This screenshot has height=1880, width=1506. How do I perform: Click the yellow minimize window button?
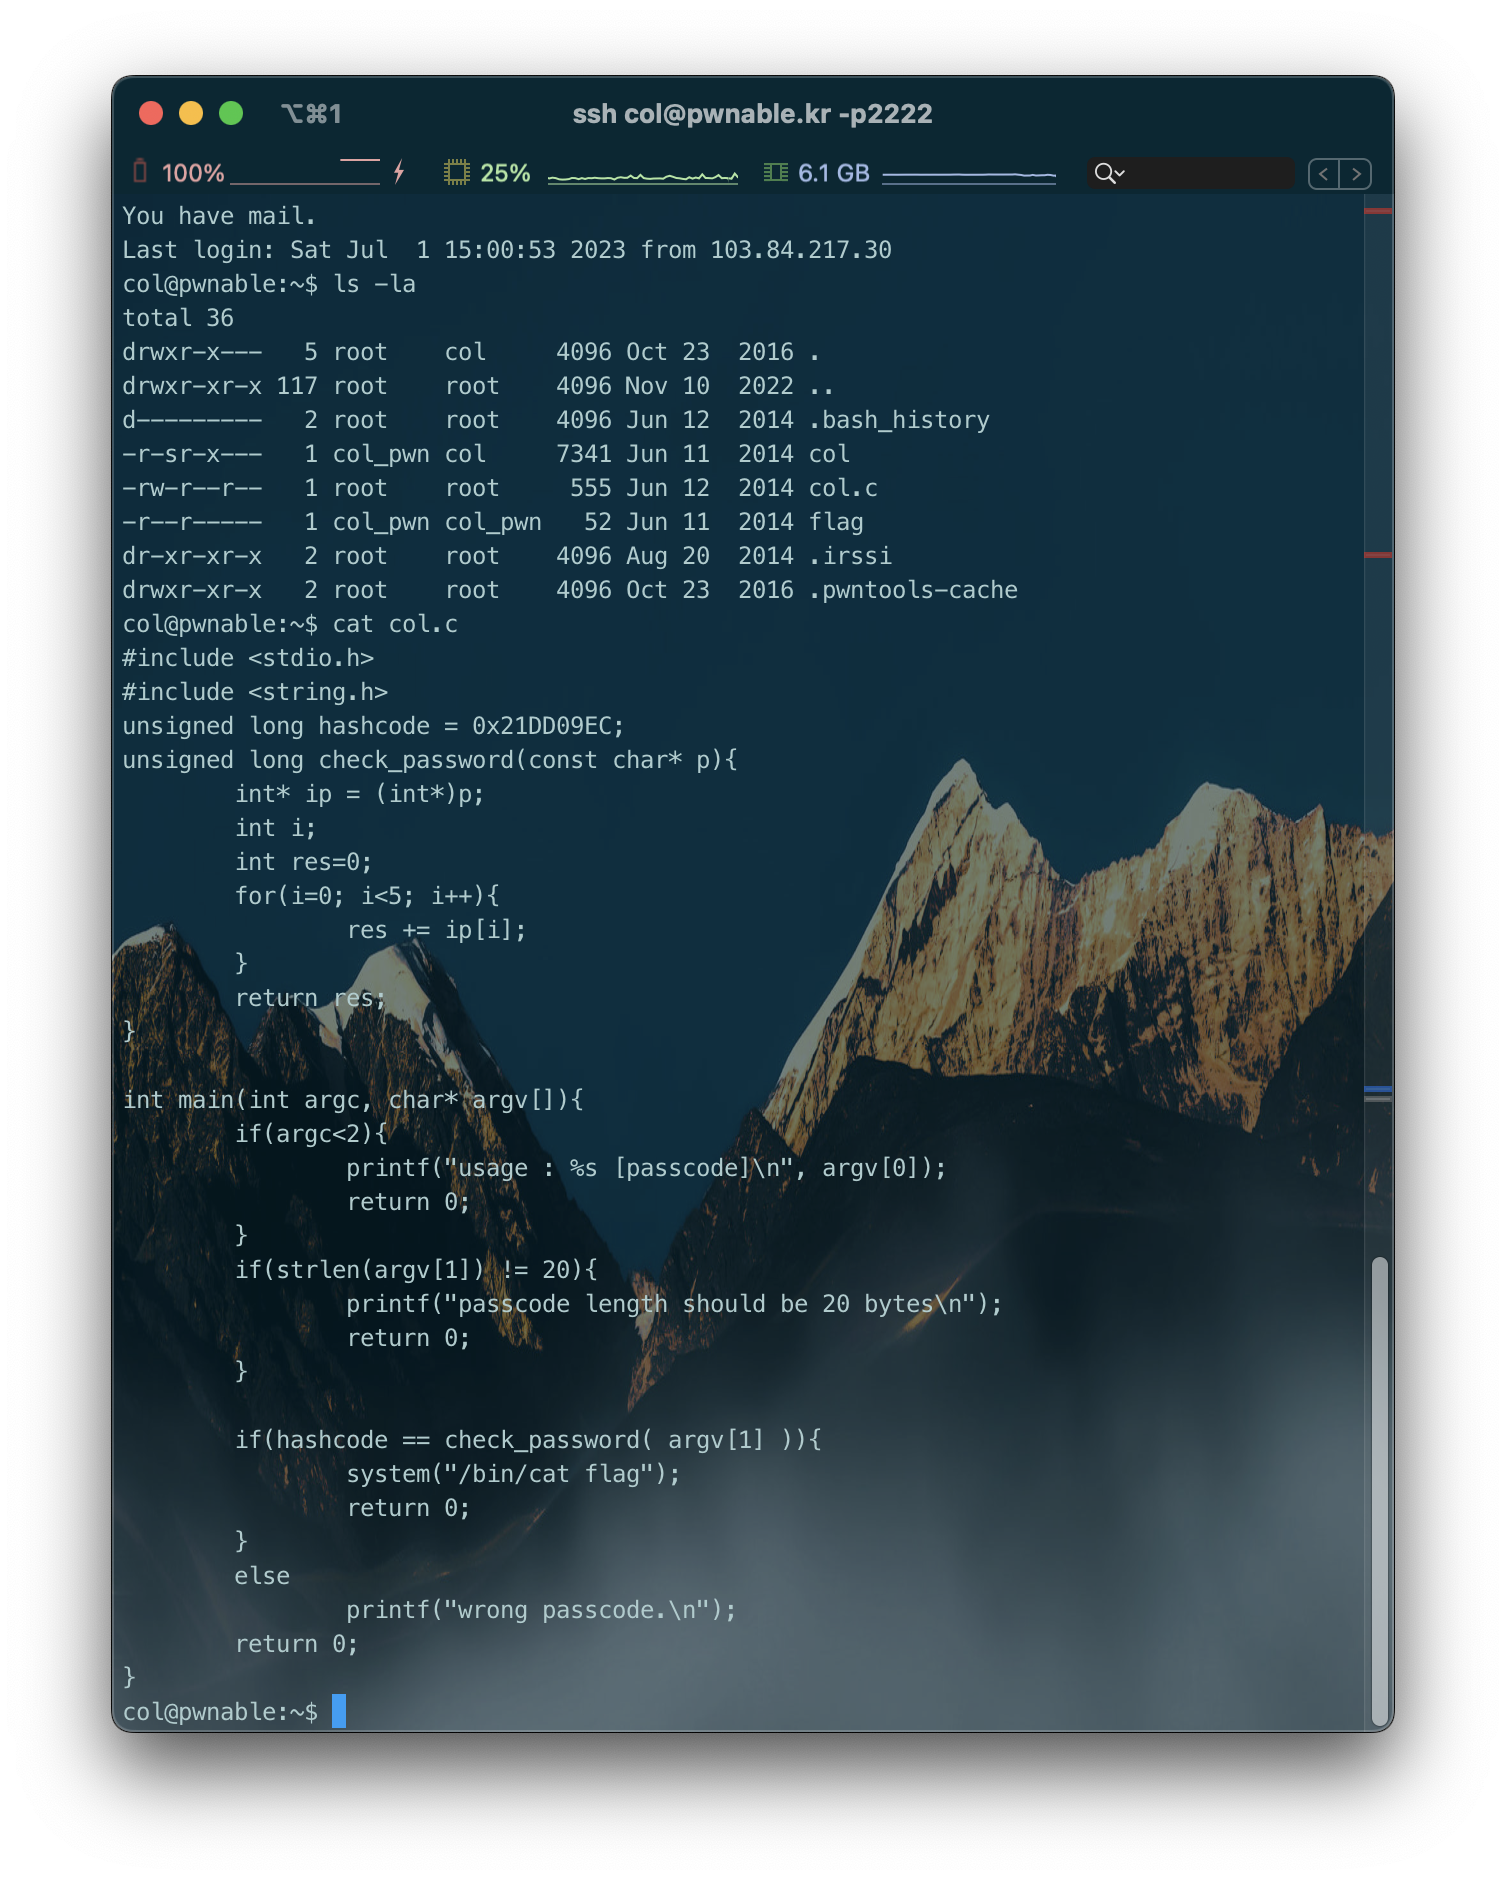[191, 113]
